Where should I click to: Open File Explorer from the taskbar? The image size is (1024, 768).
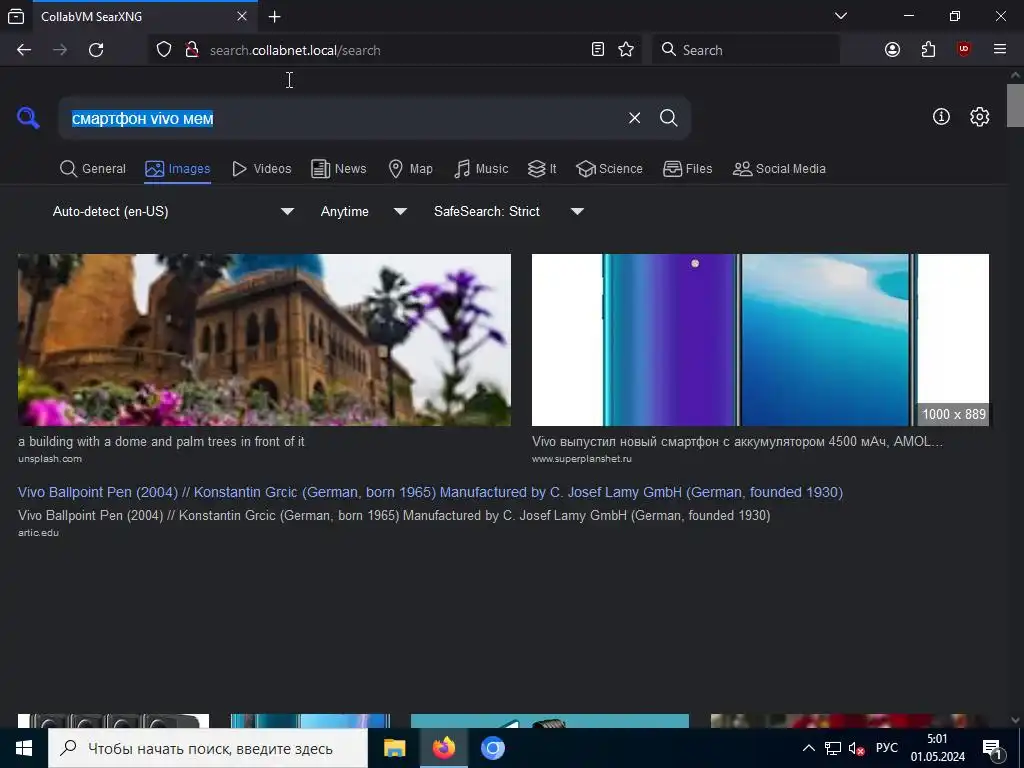(394, 748)
